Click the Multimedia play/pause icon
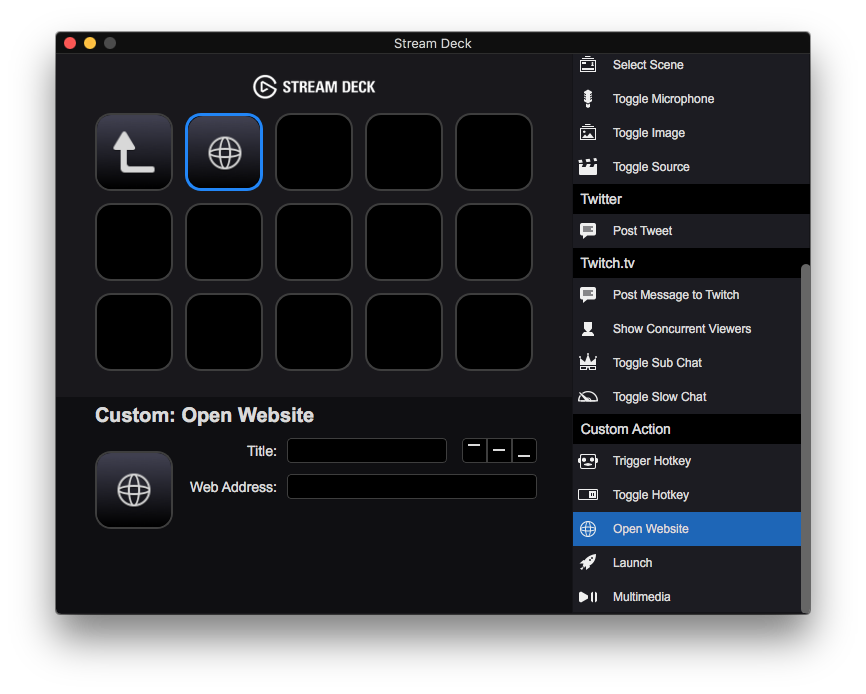 pos(588,596)
